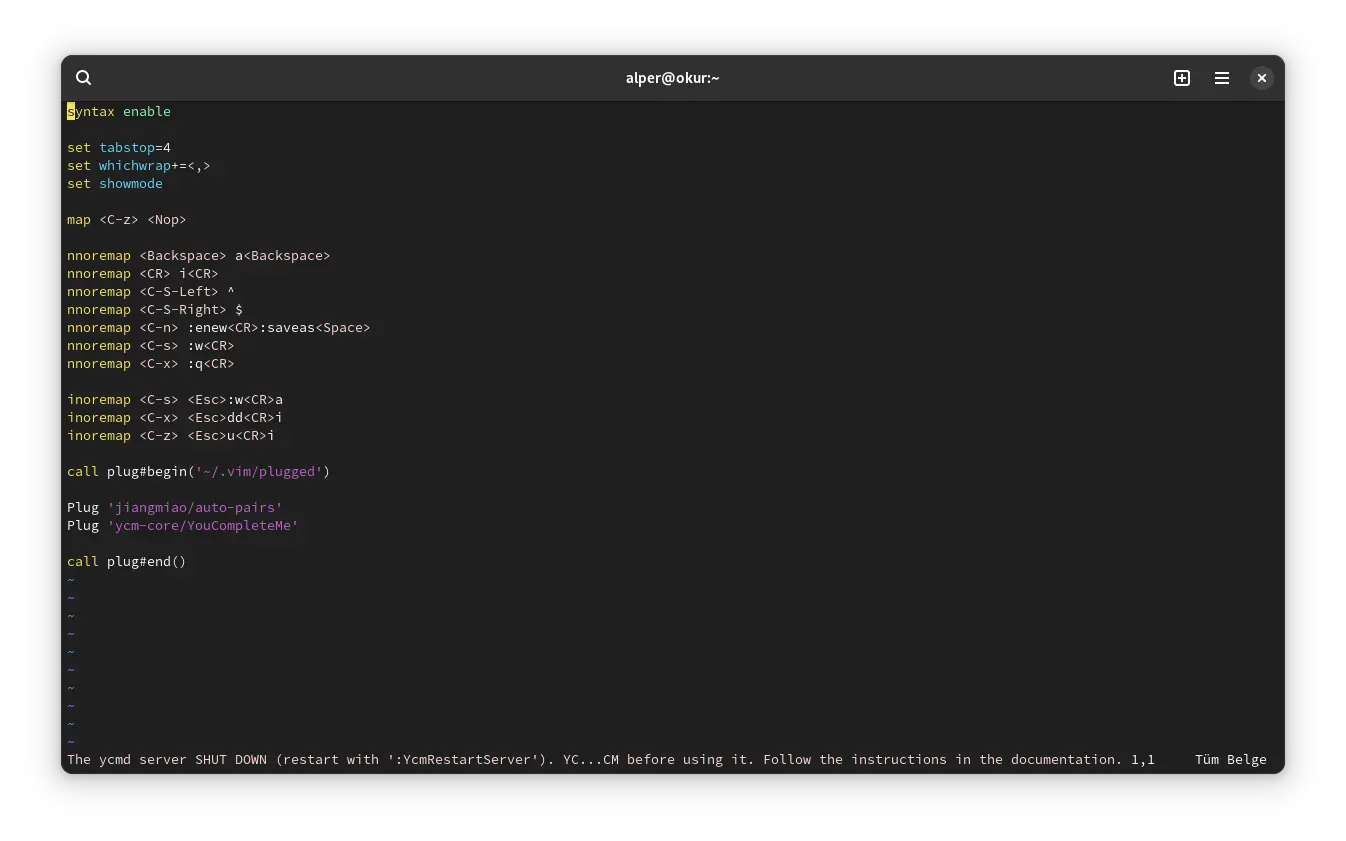
Task: Click the 'showmode' setting word
Action: click(131, 183)
